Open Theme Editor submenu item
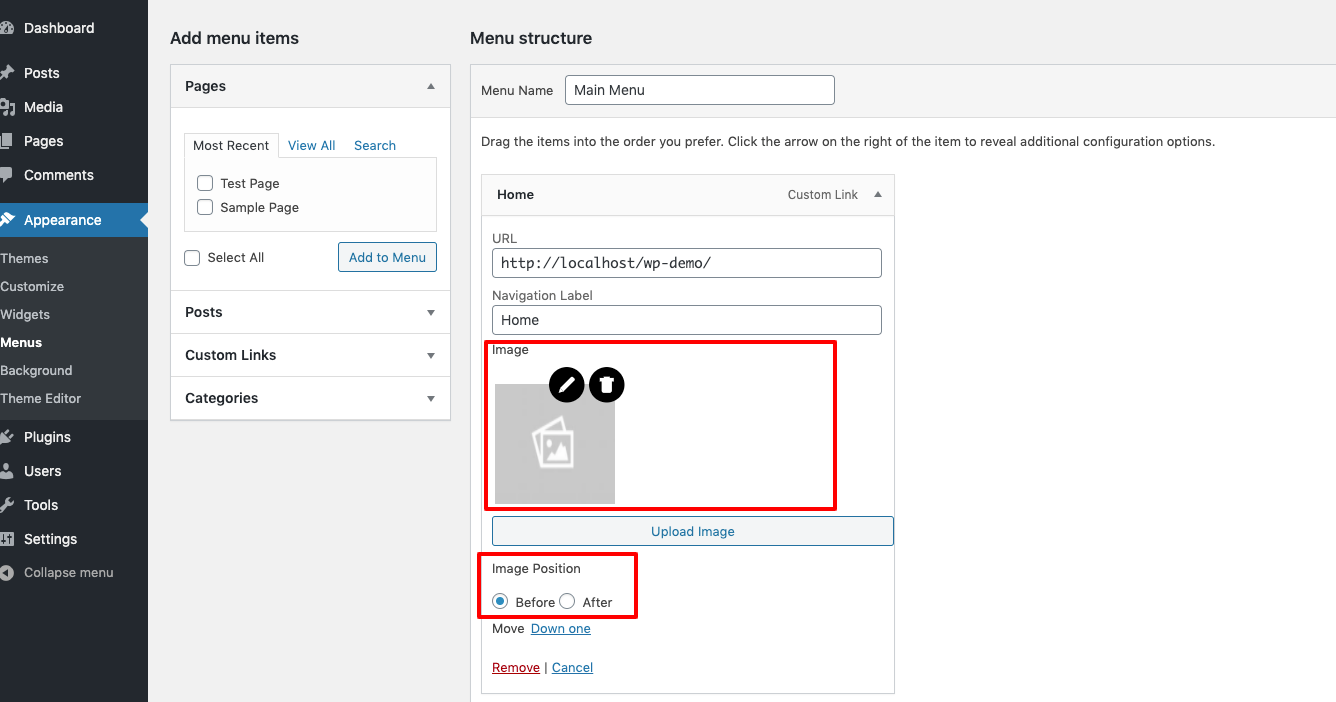This screenshot has width=1336, height=702. click(41, 398)
